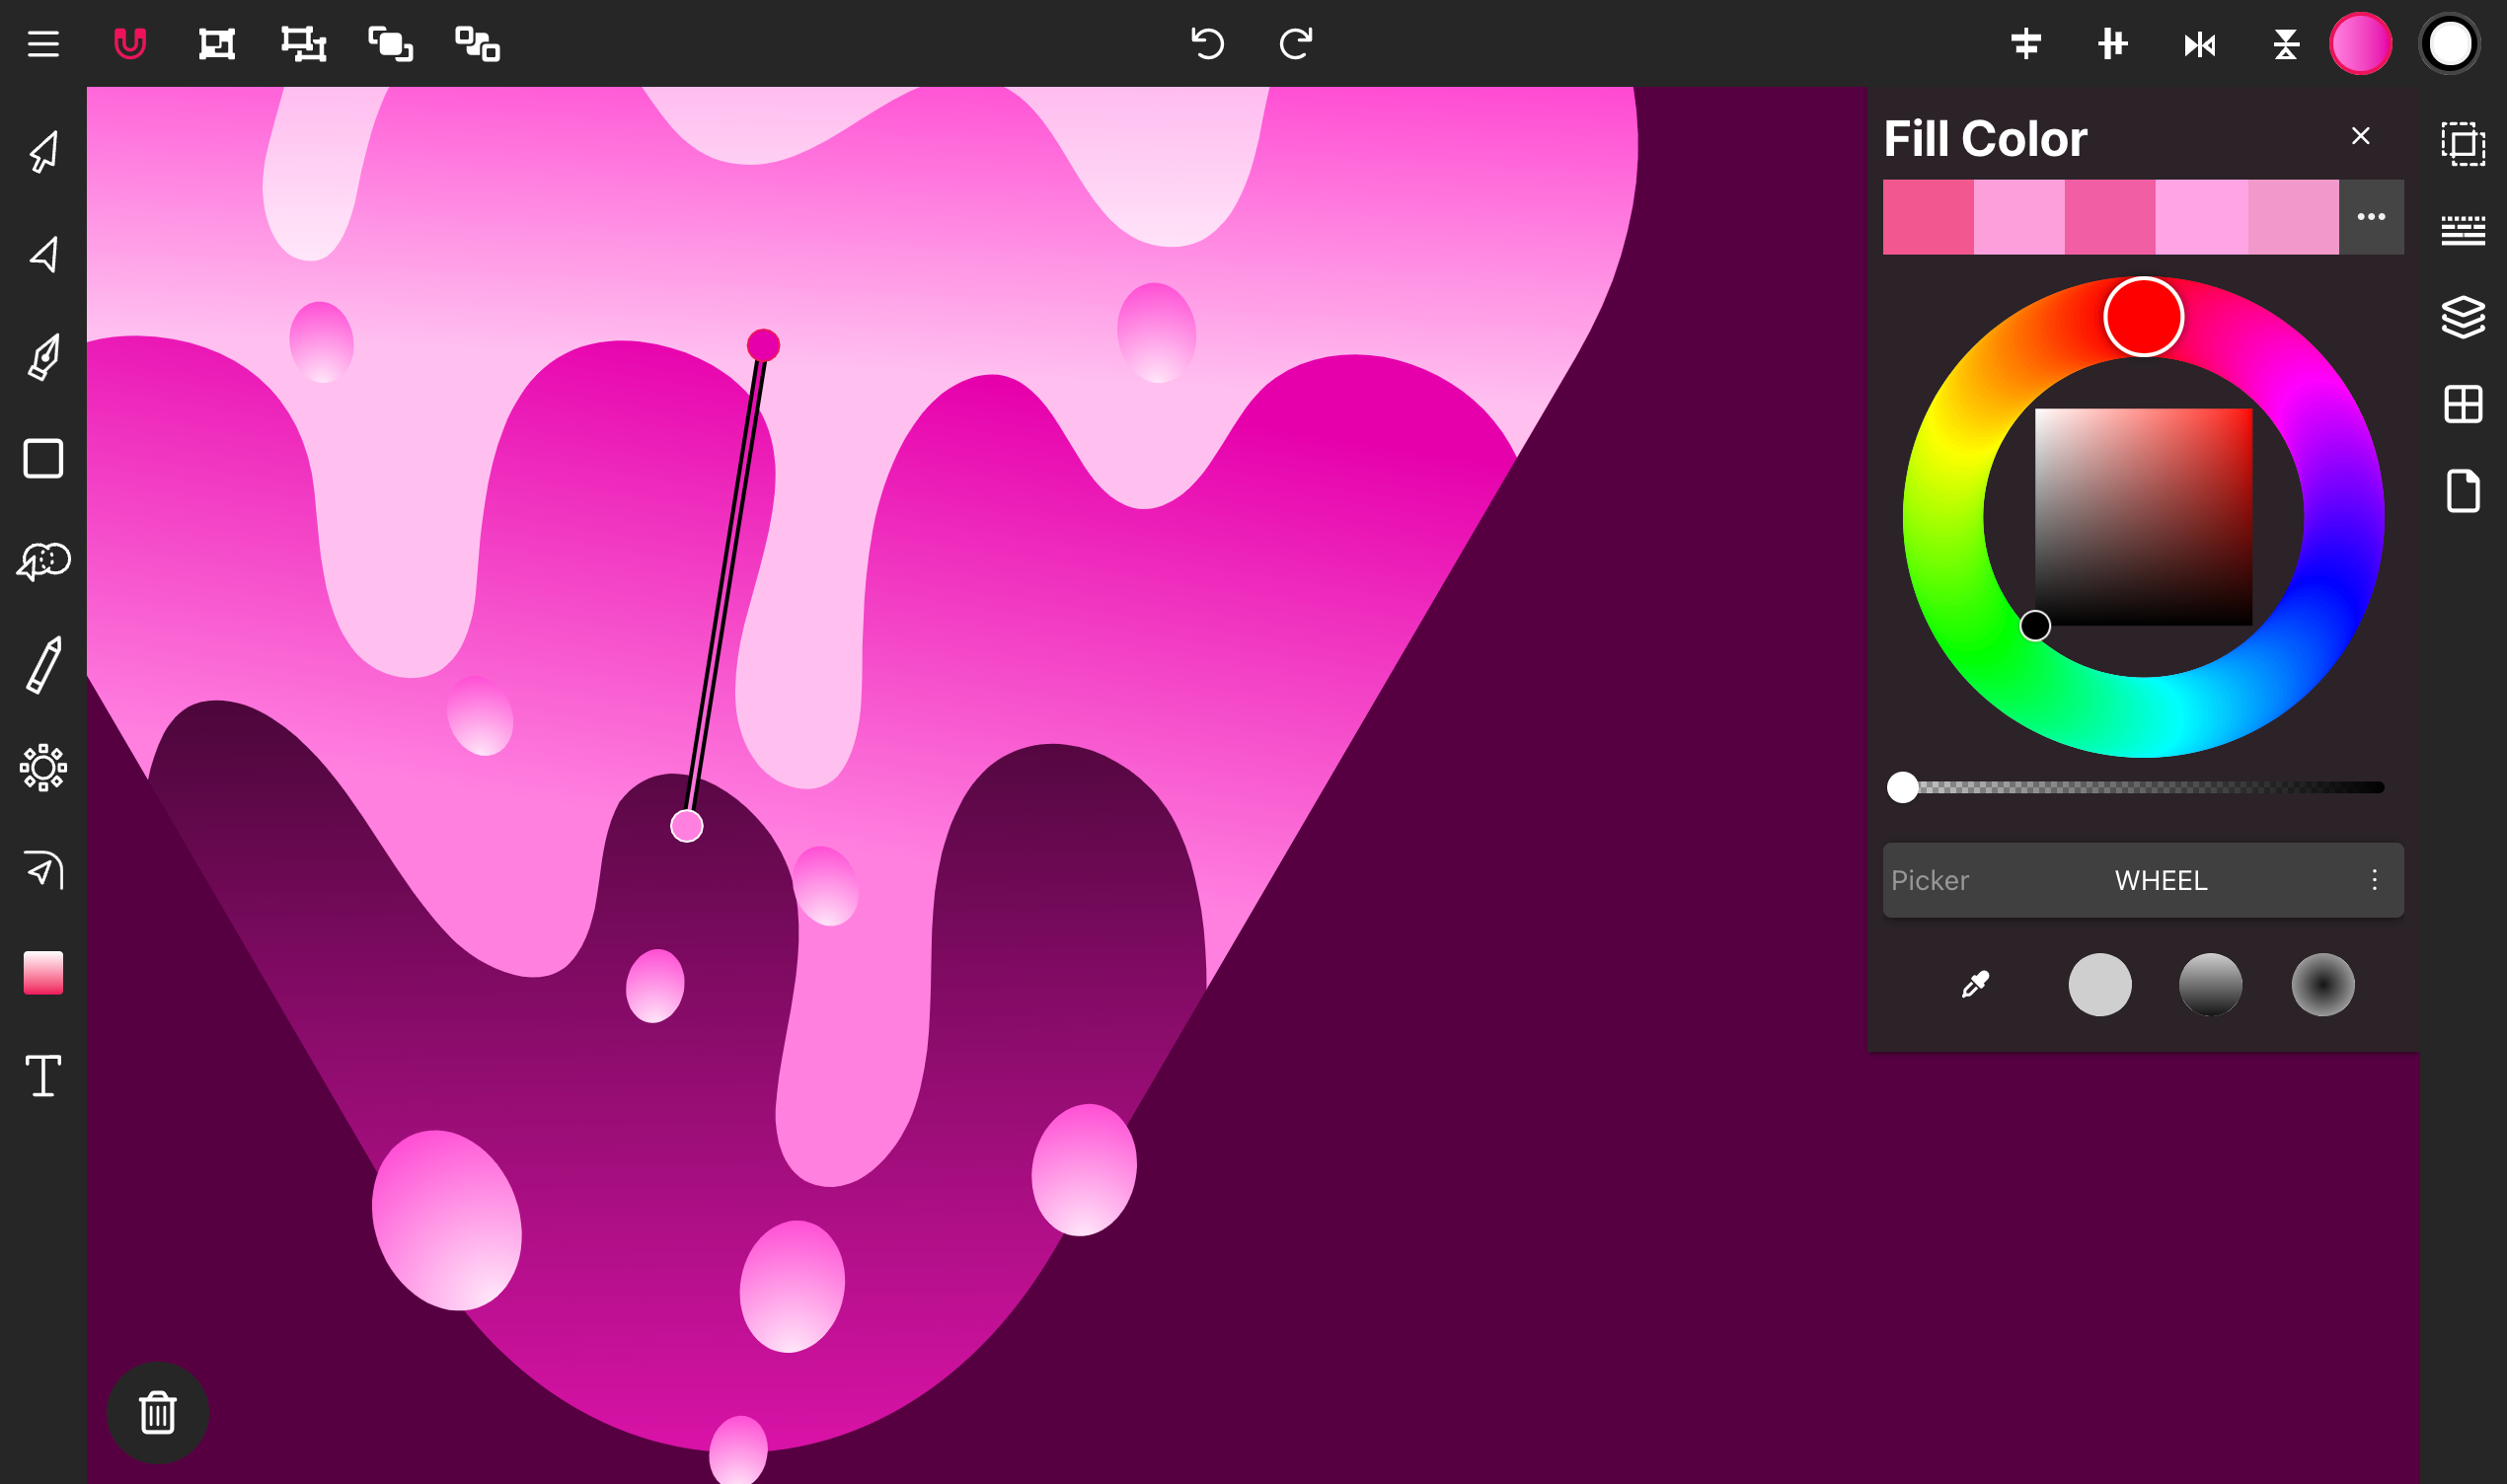Select the Rectangle shape tool
This screenshot has height=1484, width=2507.
[42, 460]
